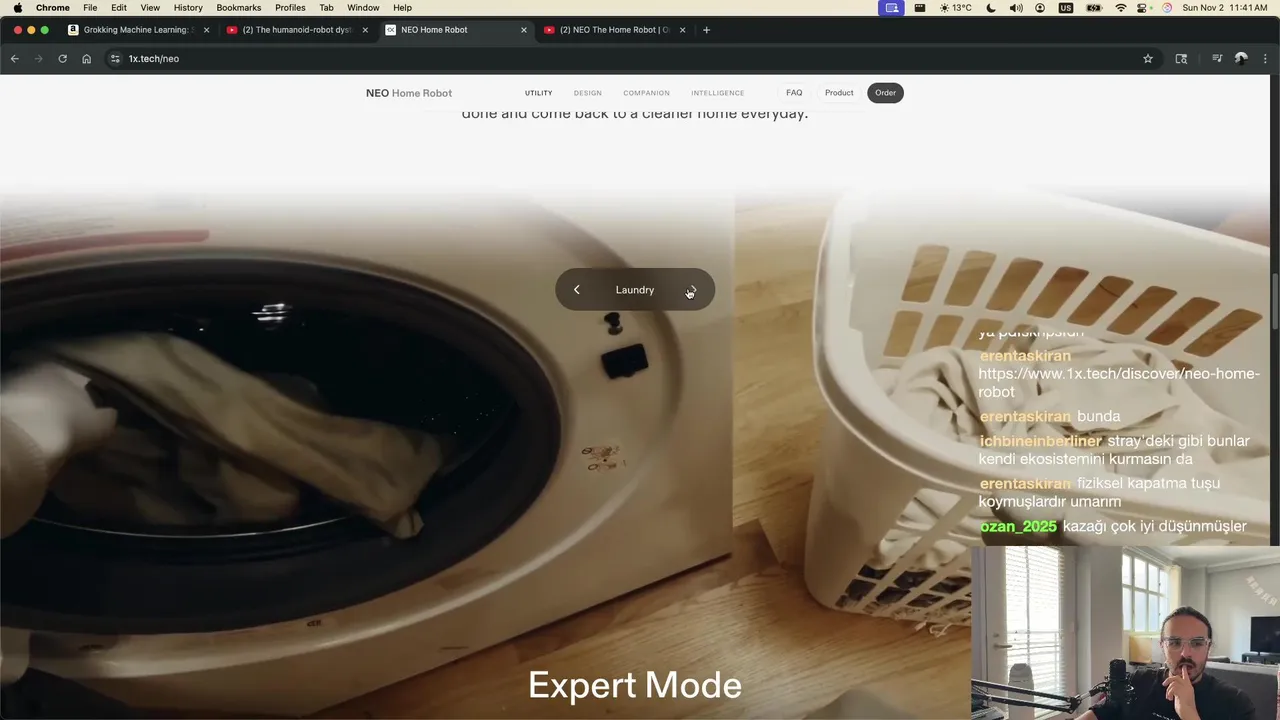The image size is (1280, 720).
Task: Open the FAQ page link
Action: tap(794, 93)
